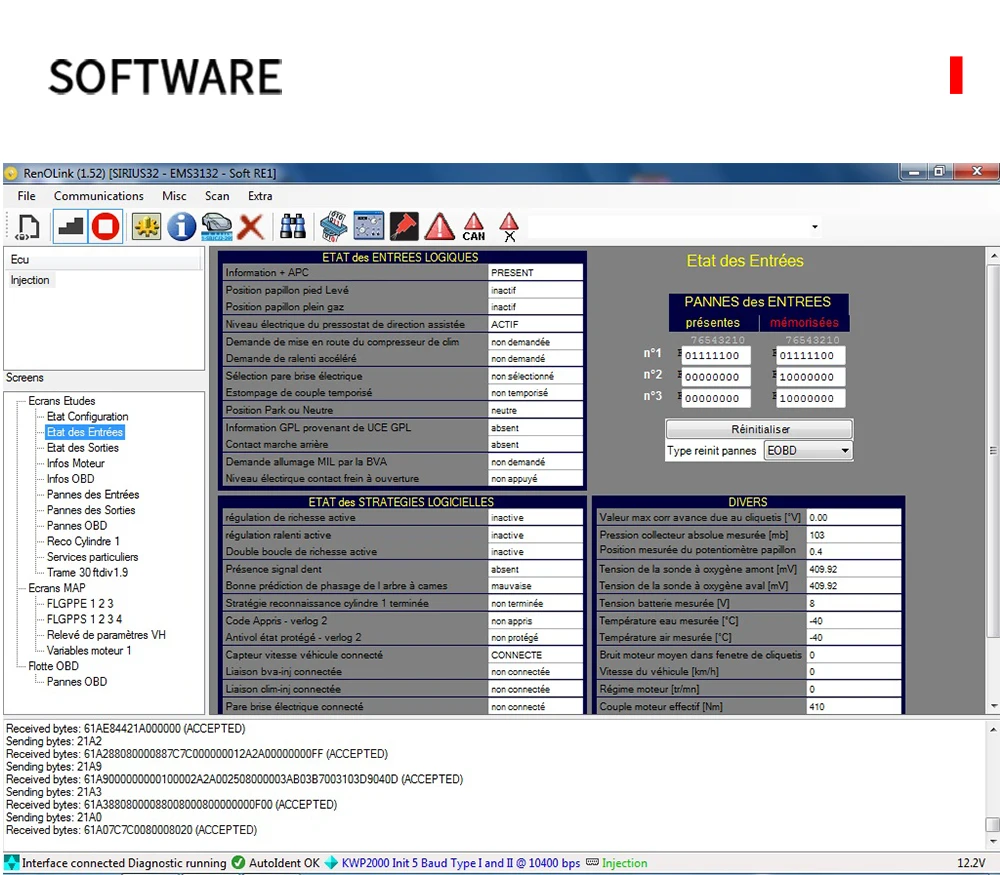This screenshot has width=1000, height=875.
Task: Stop diagnostic with the red stop icon
Action: pos(106,226)
